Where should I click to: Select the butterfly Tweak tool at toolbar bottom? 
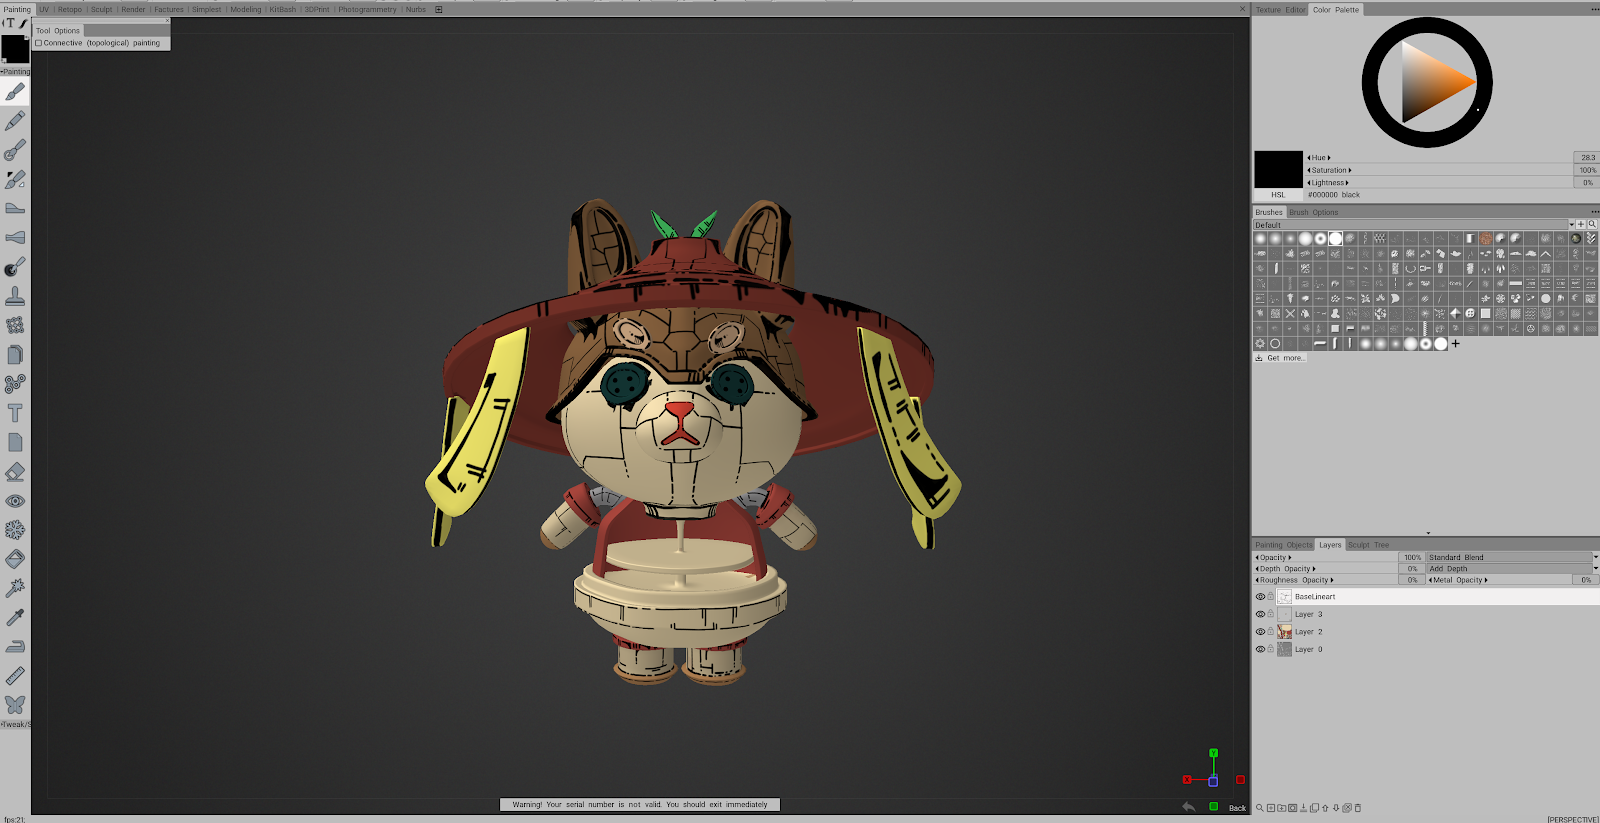click(x=15, y=705)
